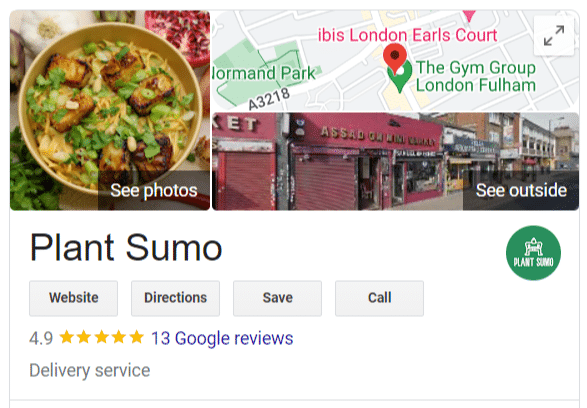Get Directions to Plant Sumo
Viewport: 587px width, 408px height.
[x=175, y=298]
